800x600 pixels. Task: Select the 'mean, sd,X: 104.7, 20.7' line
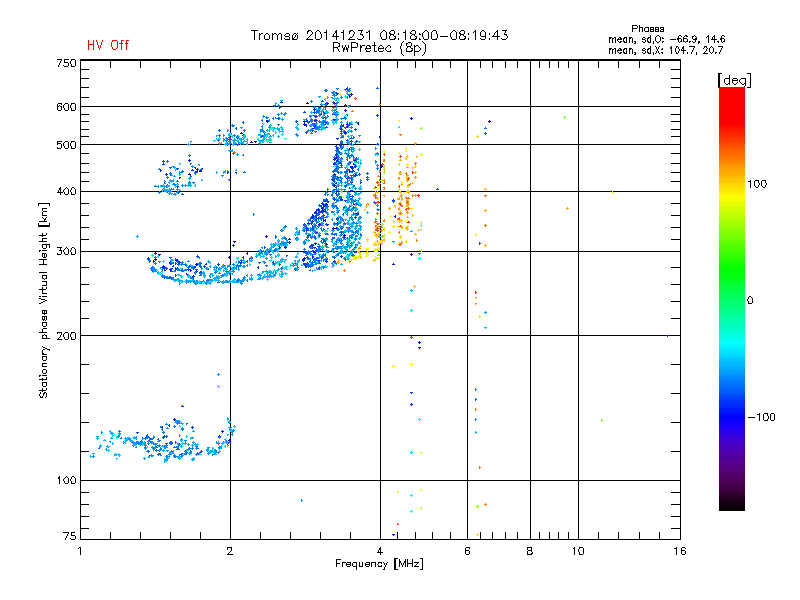click(665, 50)
